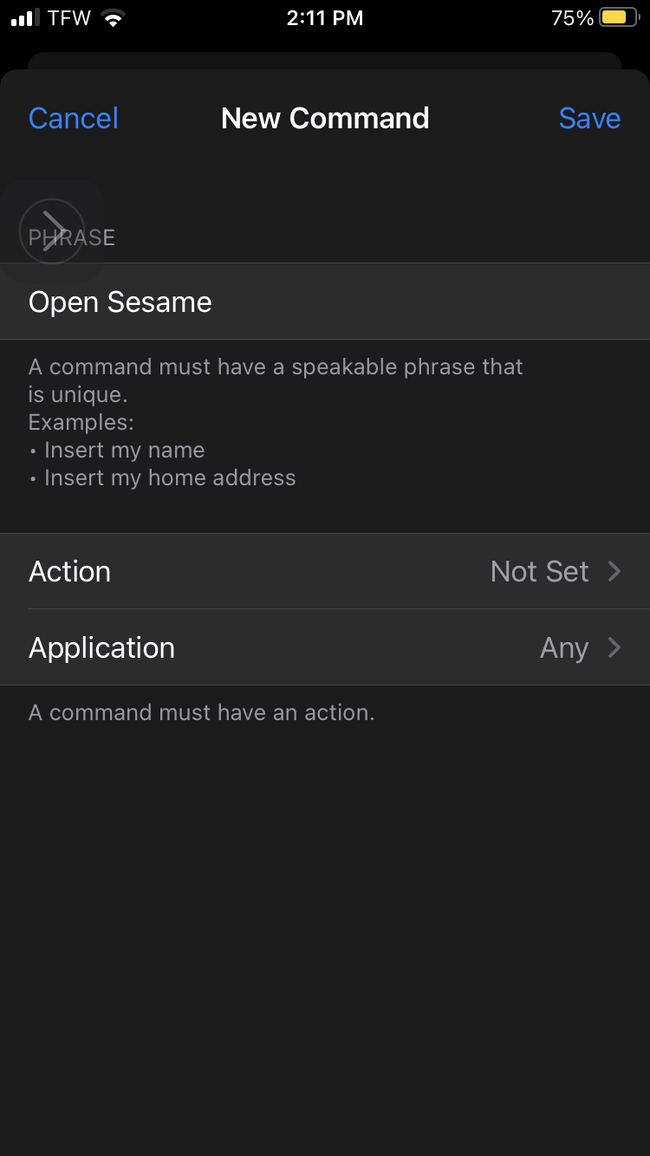Tap the Wi-Fi icon in status bar
The width and height of the screenshot is (650, 1156).
click(x=113, y=18)
